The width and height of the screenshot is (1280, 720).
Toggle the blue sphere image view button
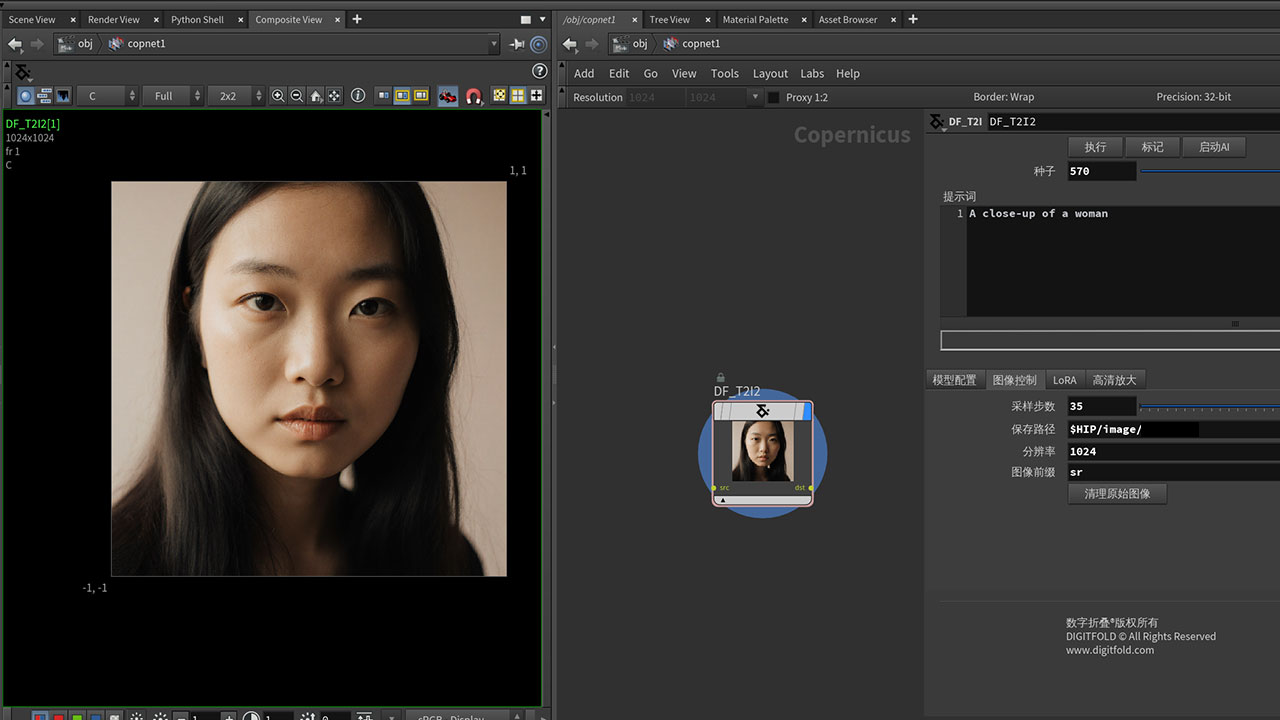point(26,96)
